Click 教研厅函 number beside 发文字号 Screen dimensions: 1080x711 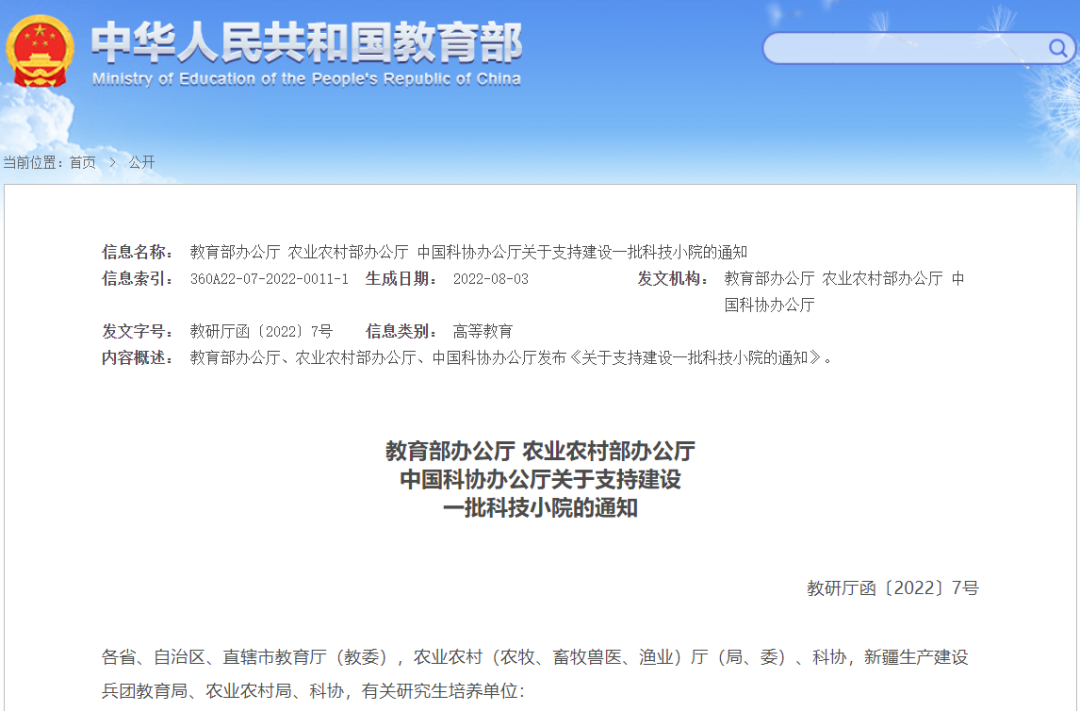pyautogui.click(x=261, y=331)
